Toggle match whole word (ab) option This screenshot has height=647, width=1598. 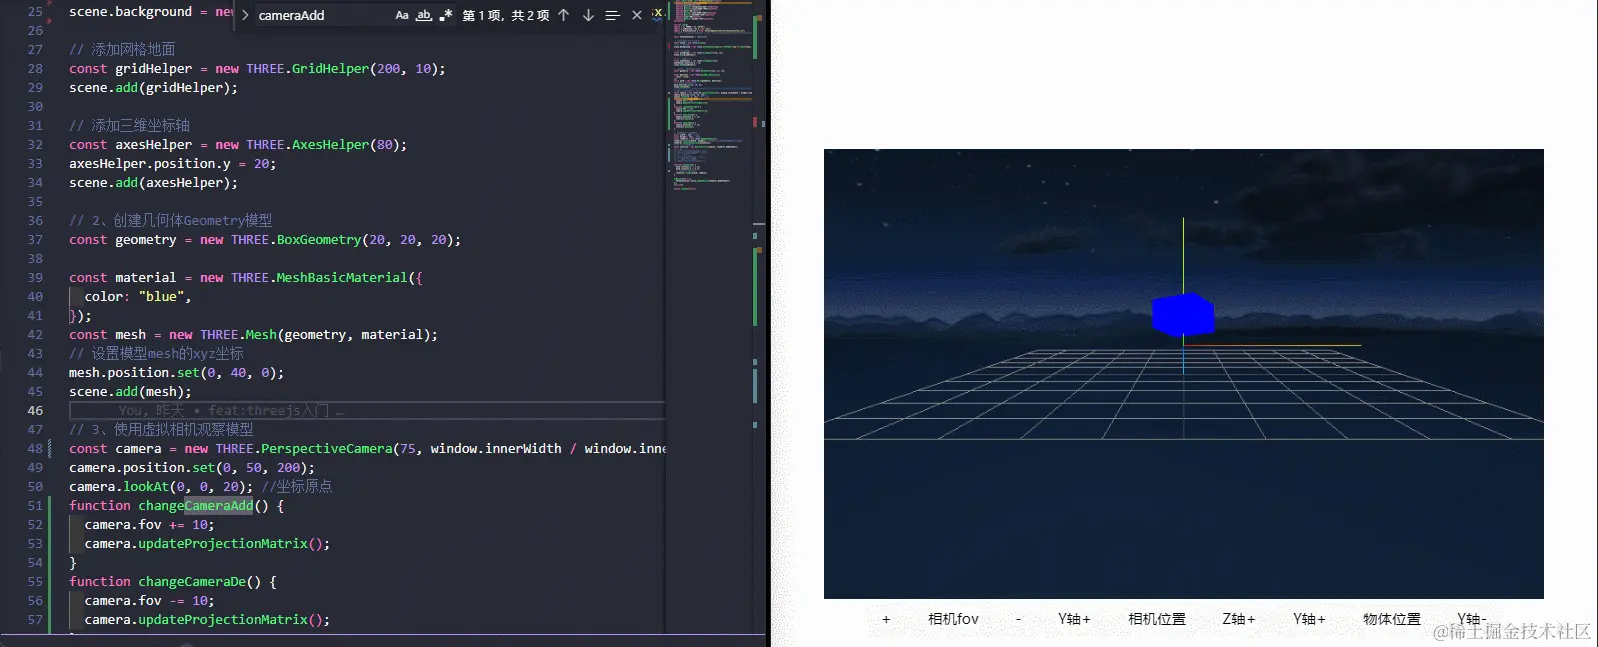tap(424, 15)
